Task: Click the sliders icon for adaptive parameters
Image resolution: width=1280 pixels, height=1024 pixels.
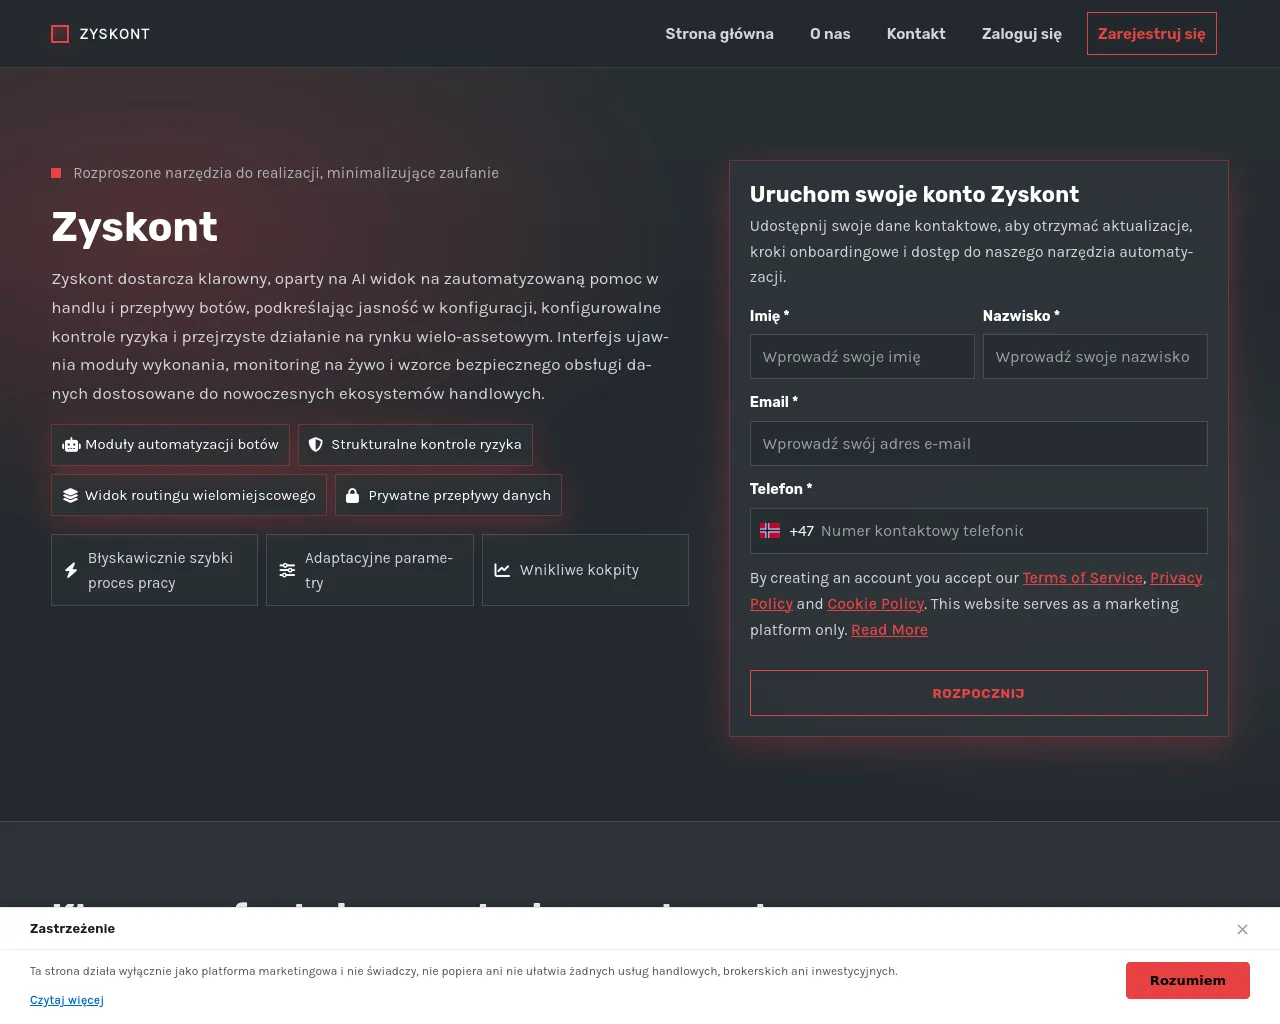Action: click(x=287, y=570)
